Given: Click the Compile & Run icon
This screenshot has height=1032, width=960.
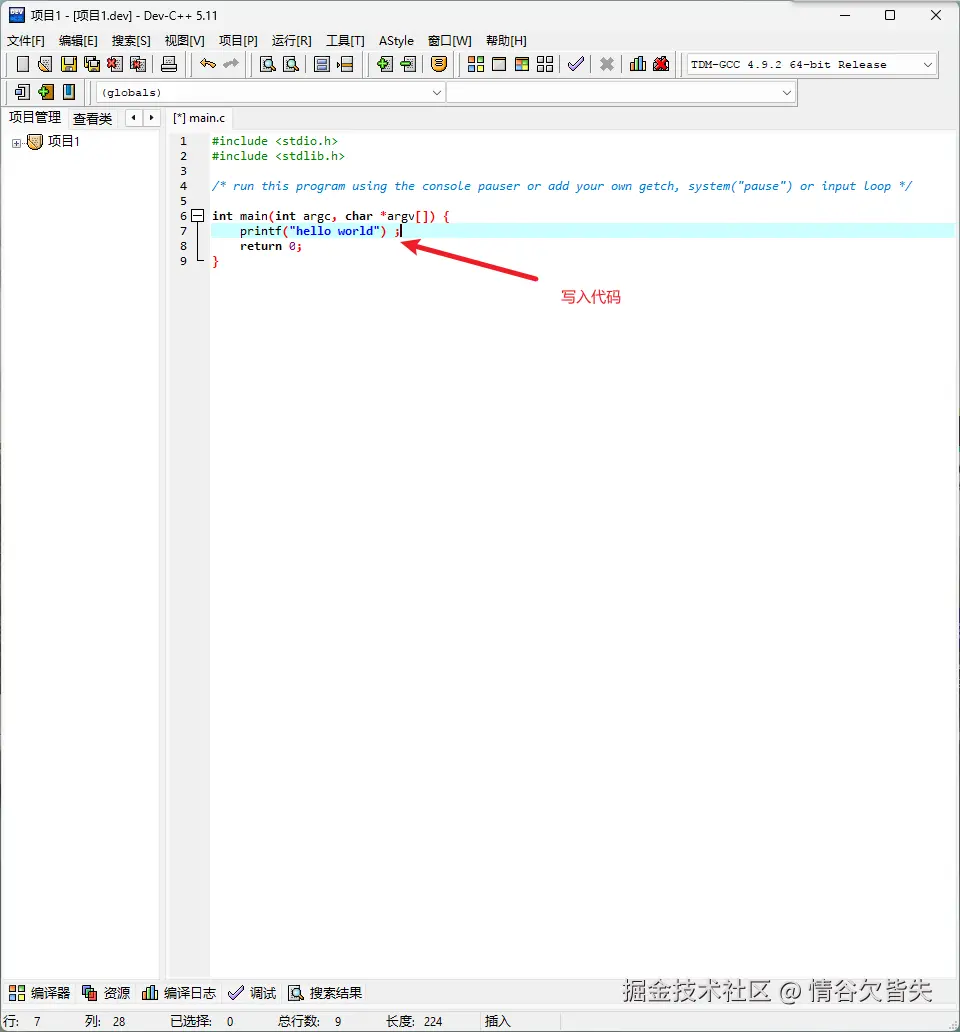Looking at the screenshot, I should [x=522, y=64].
